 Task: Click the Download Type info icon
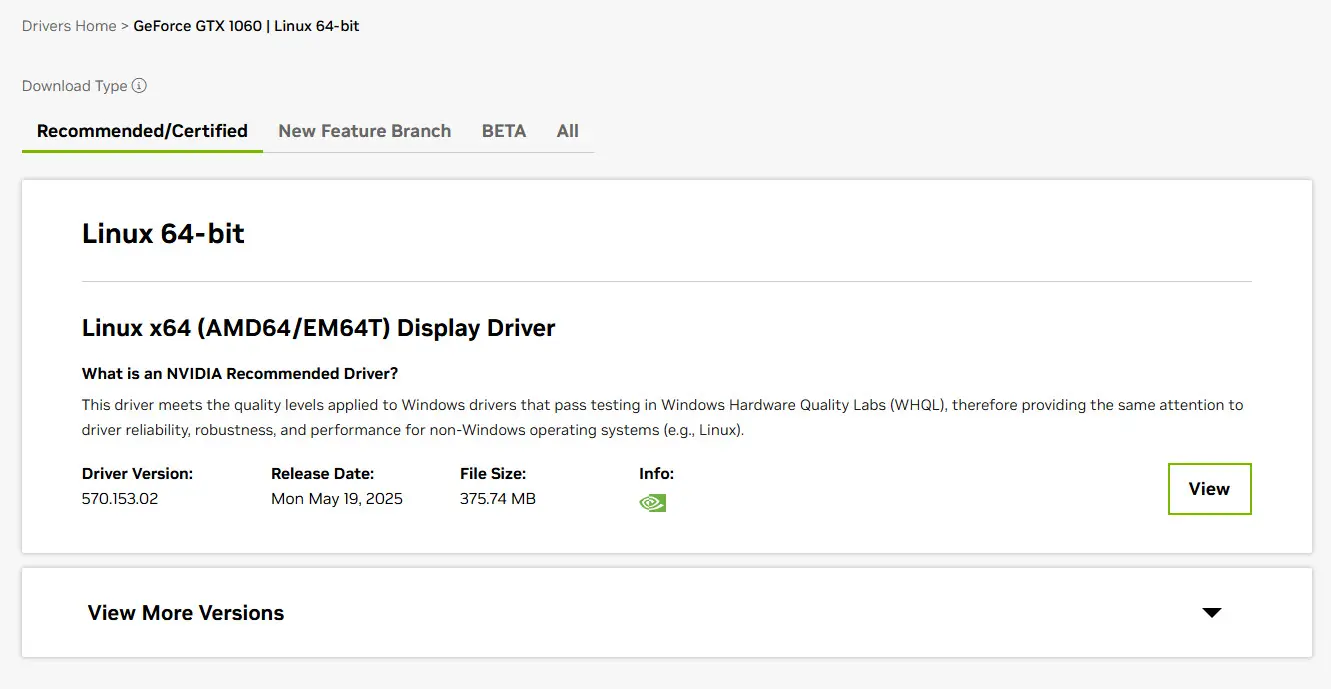pyautogui.click(x=139, y=86)
